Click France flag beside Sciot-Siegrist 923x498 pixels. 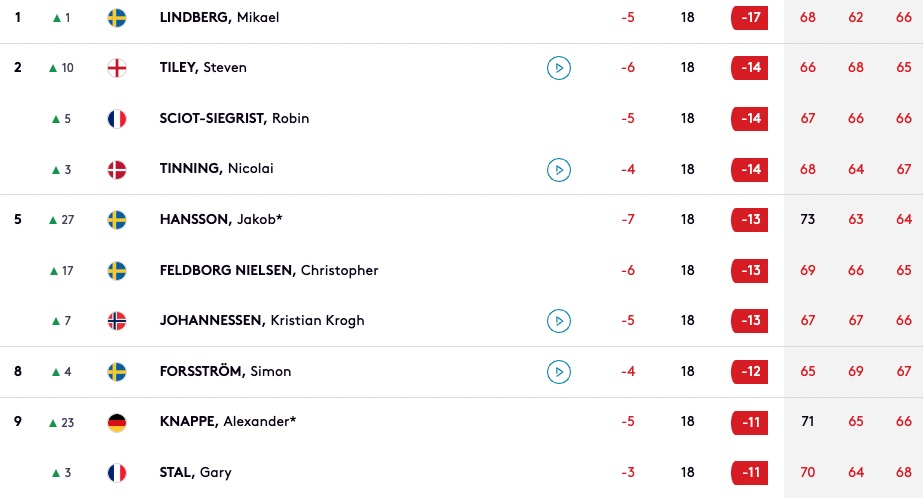[x=117, y=119]
